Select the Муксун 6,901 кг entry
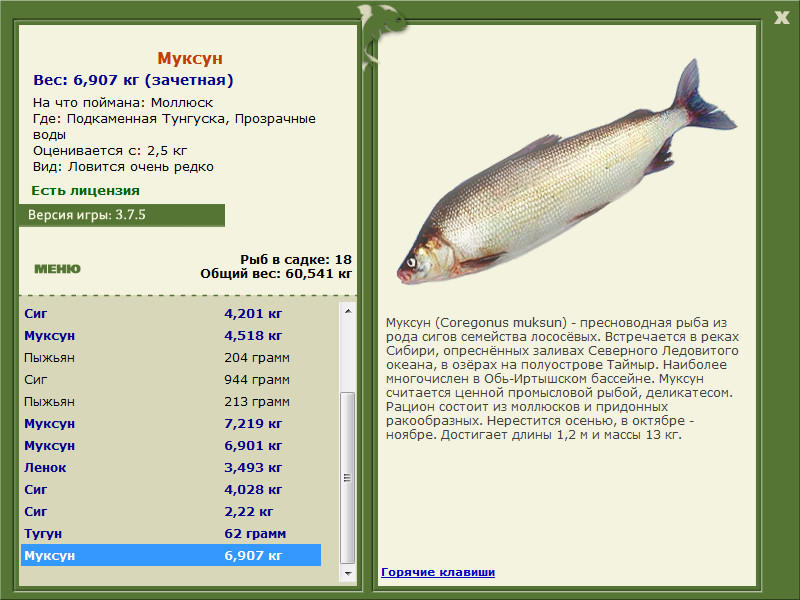This screenshot has width=800, height=600. [171, 445]
